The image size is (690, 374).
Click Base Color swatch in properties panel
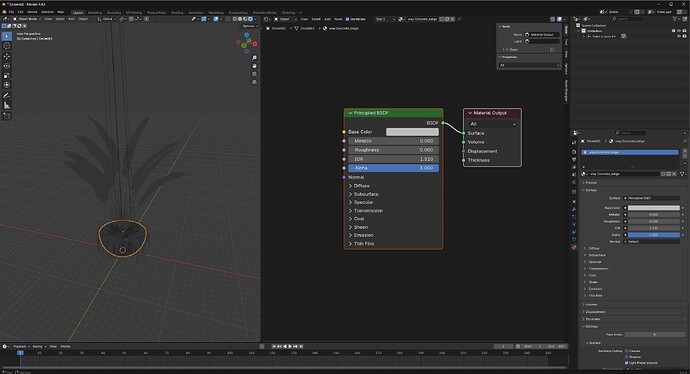point(653,208)
